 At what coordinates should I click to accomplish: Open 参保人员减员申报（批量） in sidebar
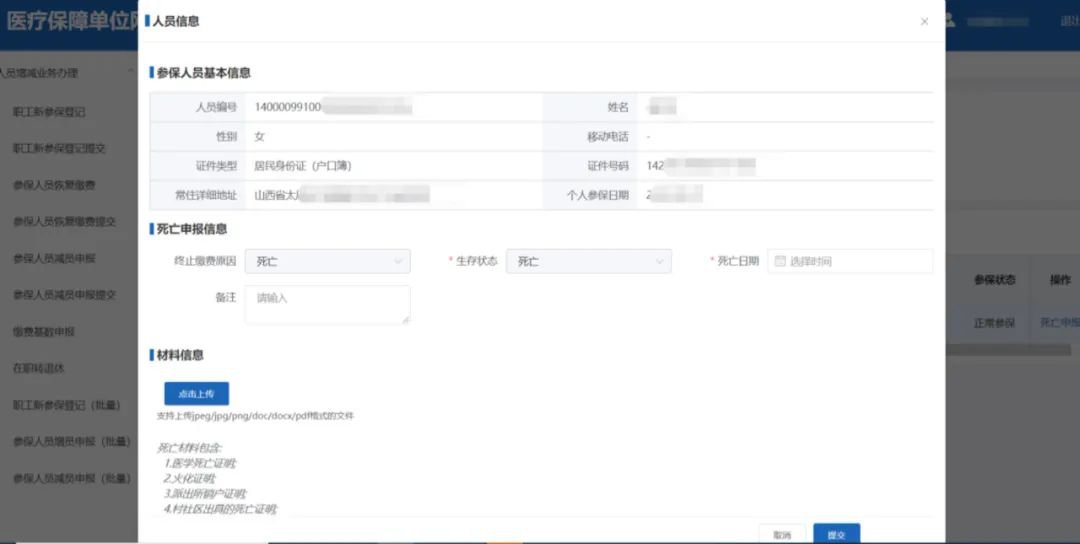[72, 478]
